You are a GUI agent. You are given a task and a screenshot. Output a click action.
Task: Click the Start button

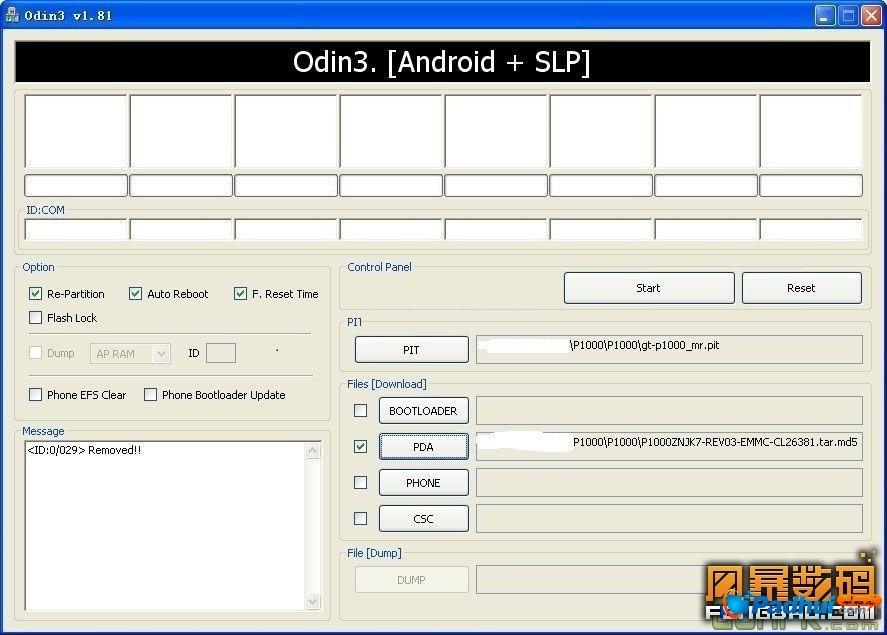coord(649,288)
